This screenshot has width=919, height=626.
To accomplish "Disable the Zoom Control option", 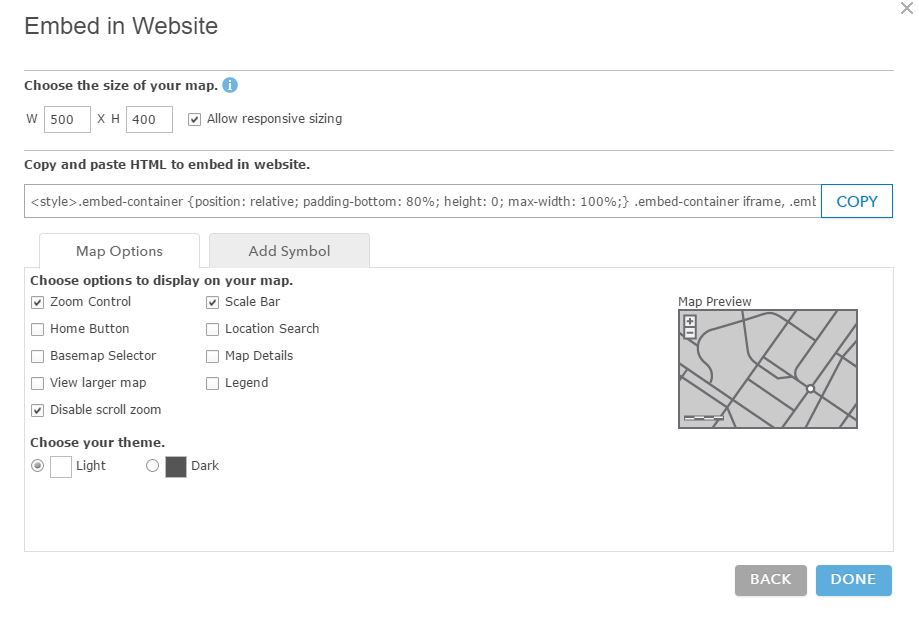I will (x=37, y=301).
